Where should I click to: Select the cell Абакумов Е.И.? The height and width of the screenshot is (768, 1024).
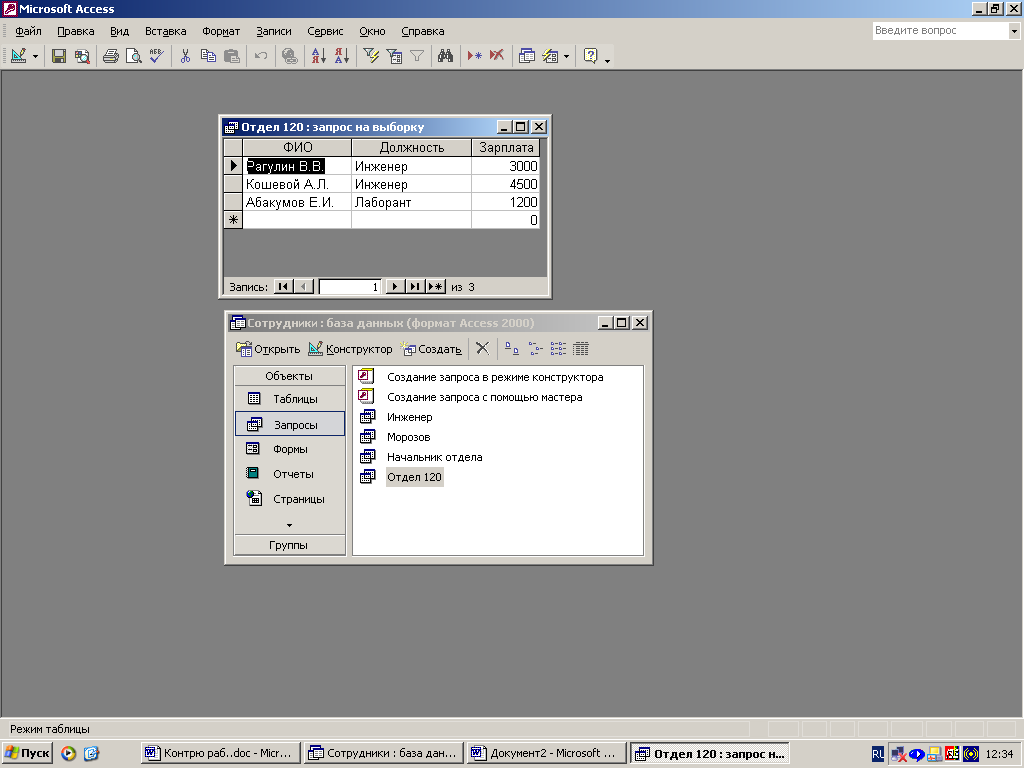coord(297,202)
